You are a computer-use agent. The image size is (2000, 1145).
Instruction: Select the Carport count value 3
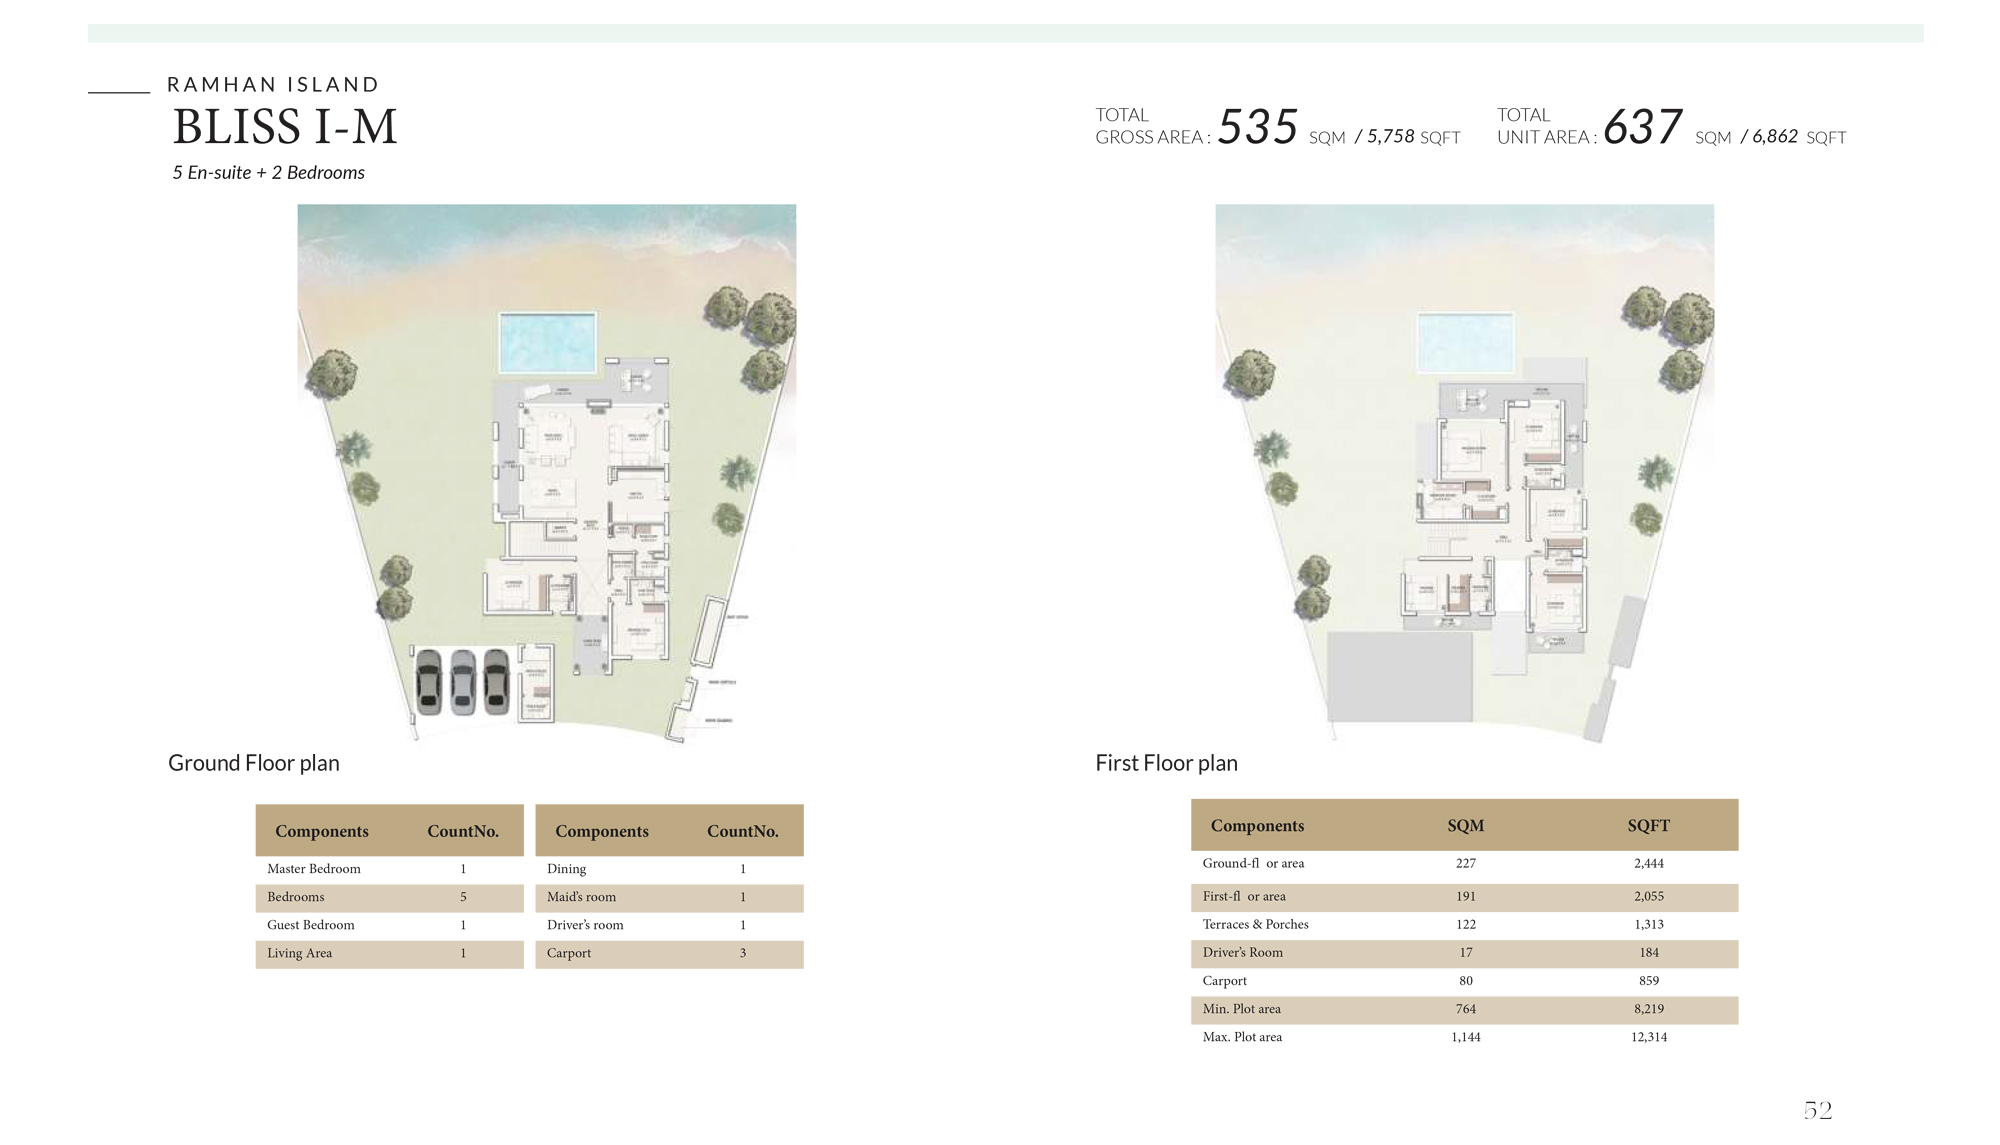pos(742,953)
